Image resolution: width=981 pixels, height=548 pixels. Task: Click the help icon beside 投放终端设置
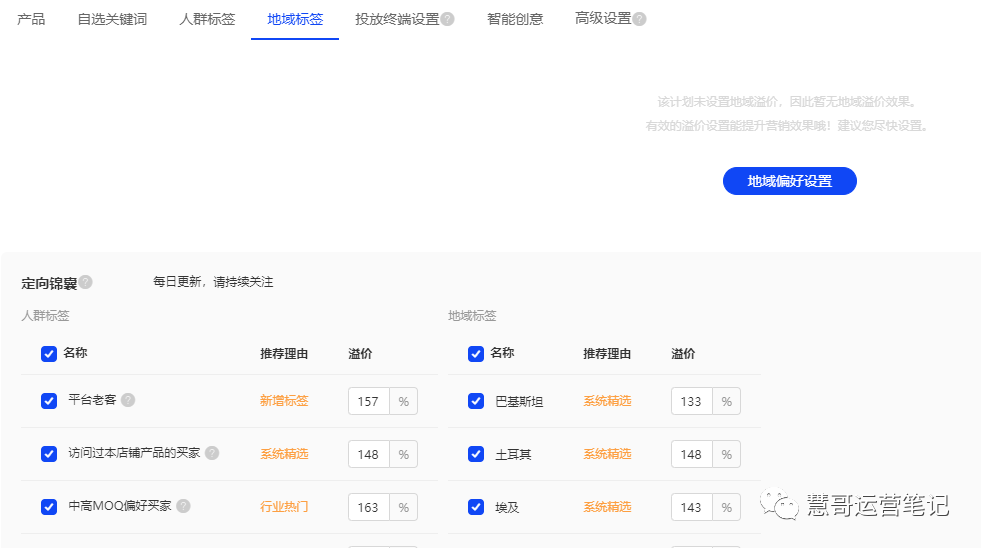(447, 19)
